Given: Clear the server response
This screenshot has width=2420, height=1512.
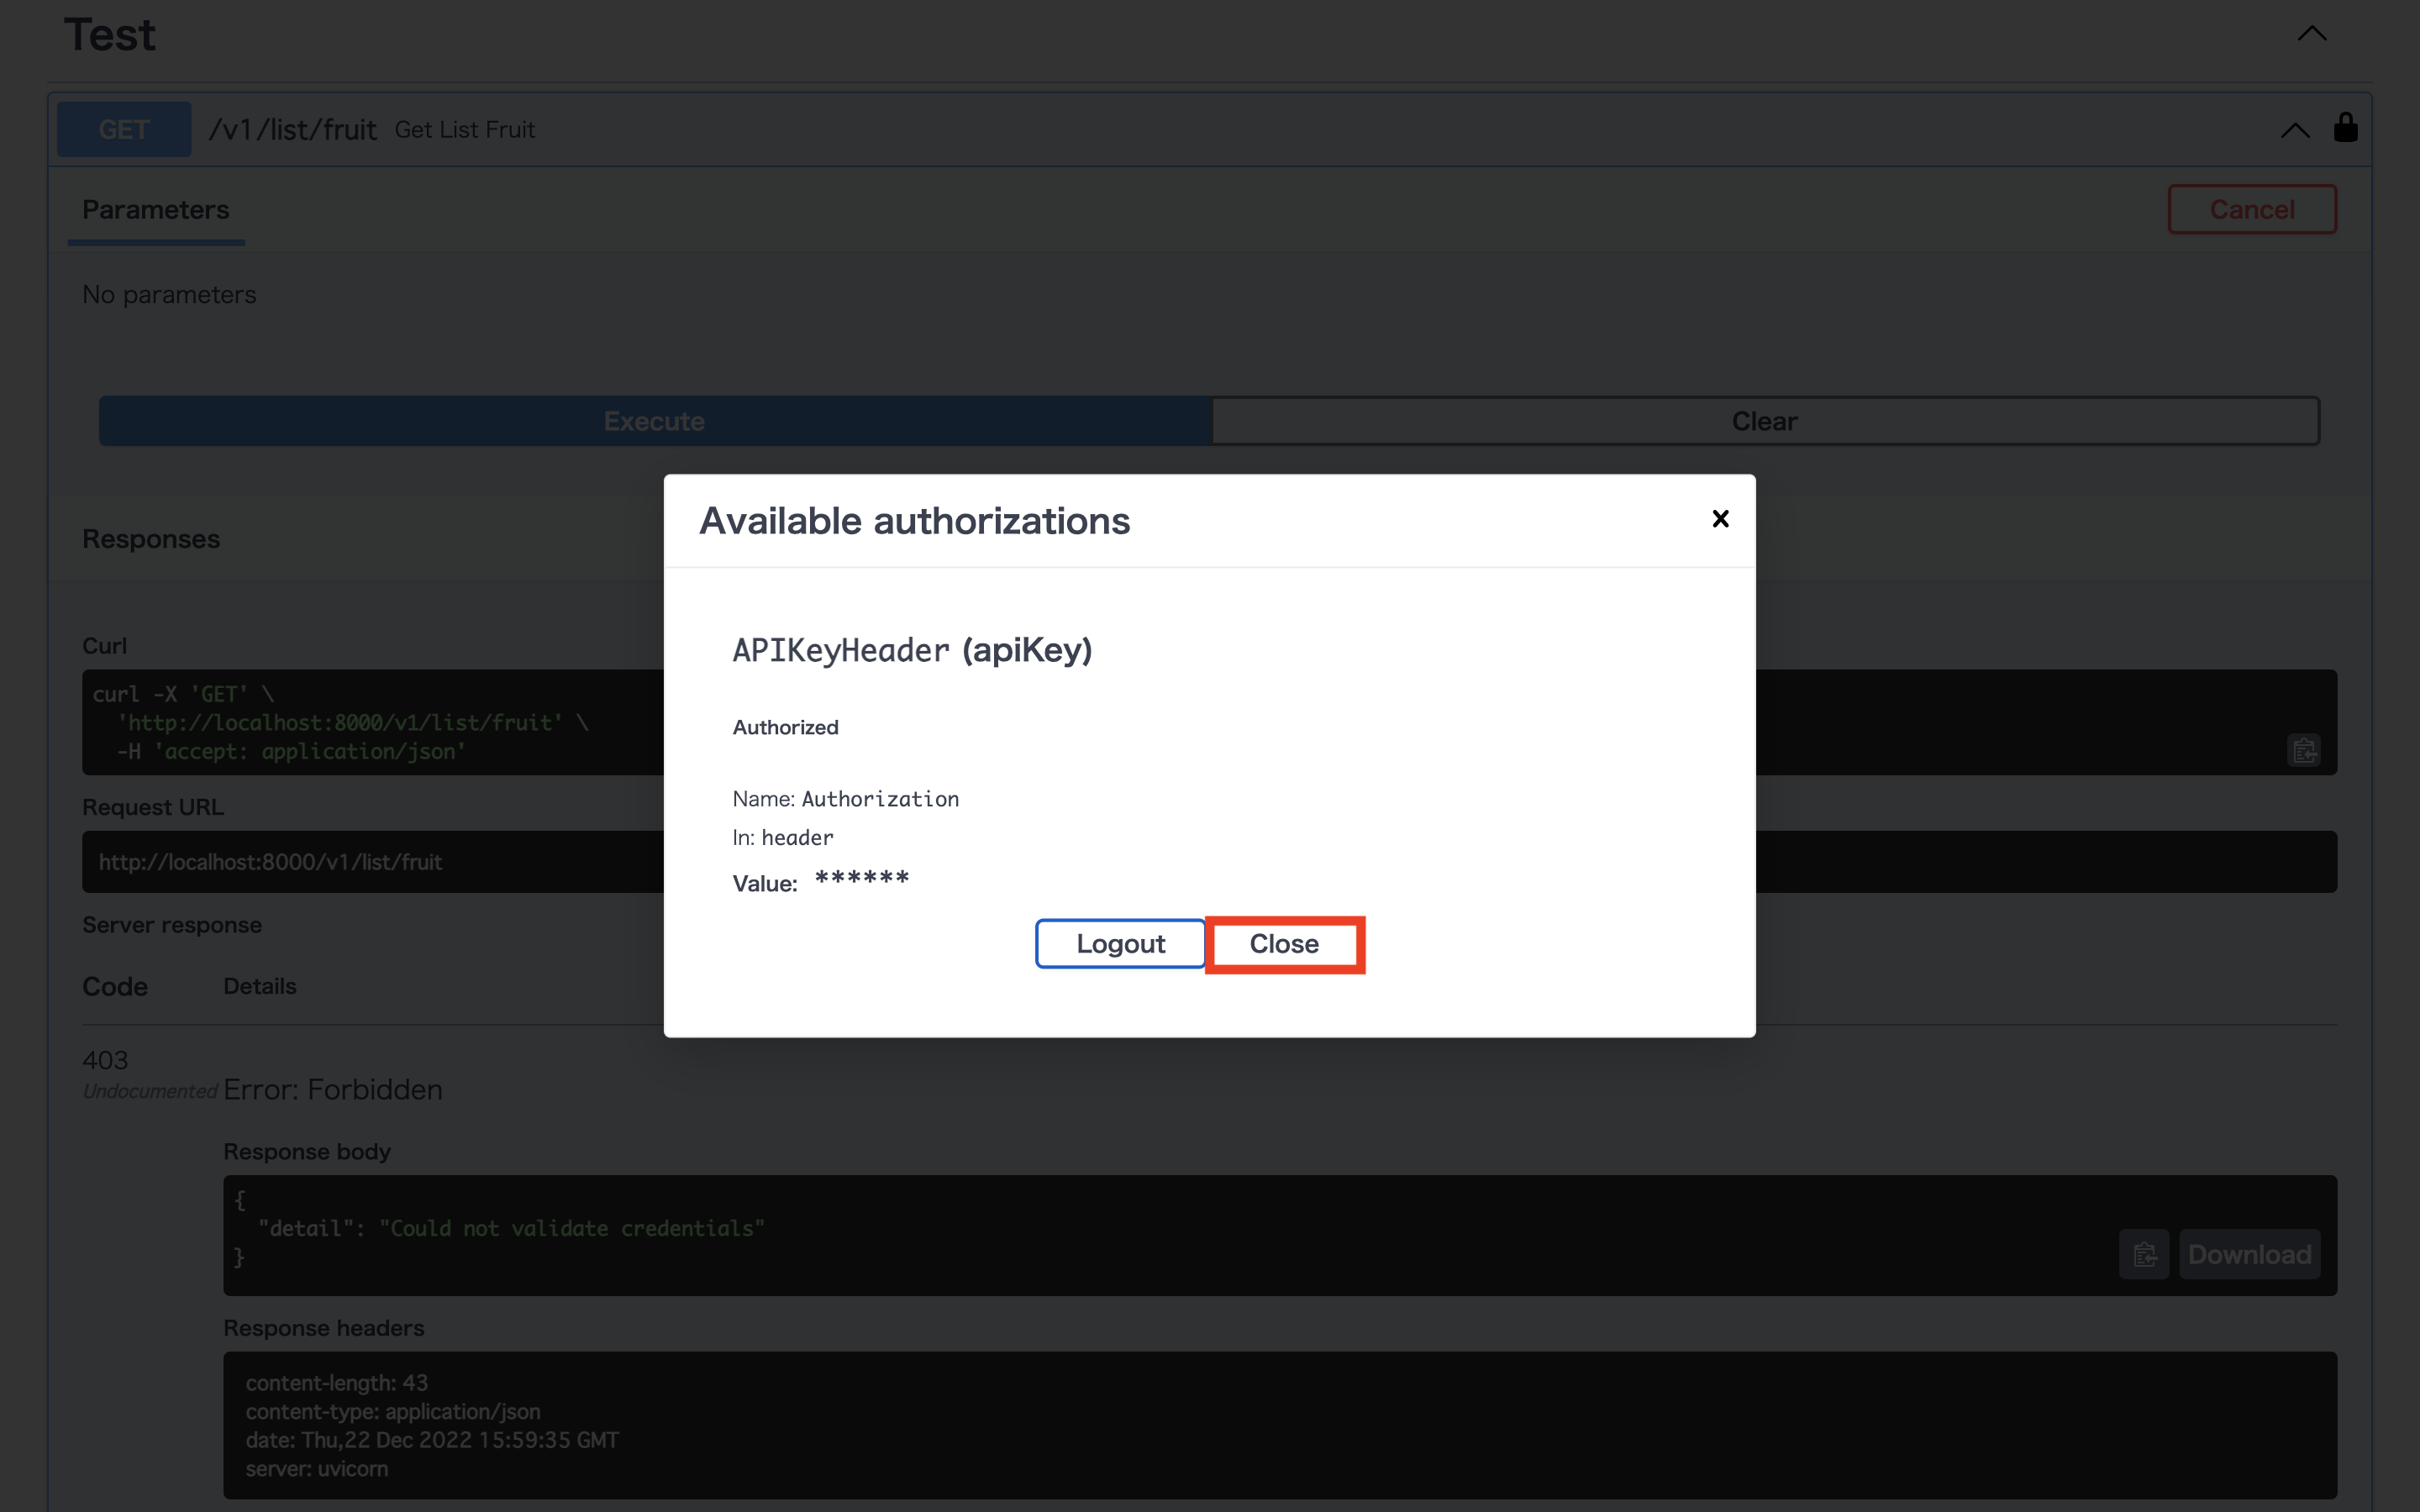Looking at the screenshot, I should click(1763, 420).
